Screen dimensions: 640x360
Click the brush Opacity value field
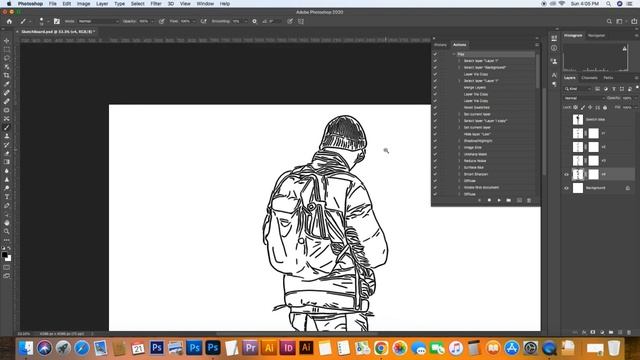pos(144,21)
